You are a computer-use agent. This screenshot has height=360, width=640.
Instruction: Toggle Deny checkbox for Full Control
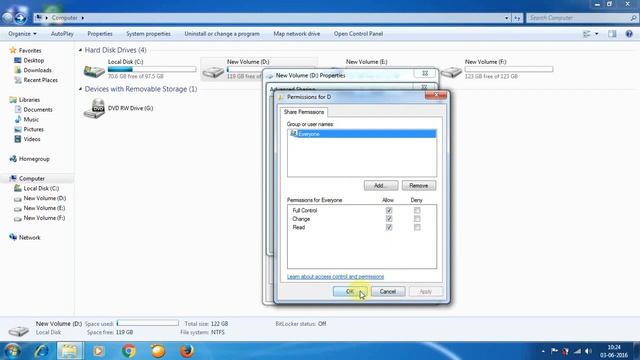(417, 211)
